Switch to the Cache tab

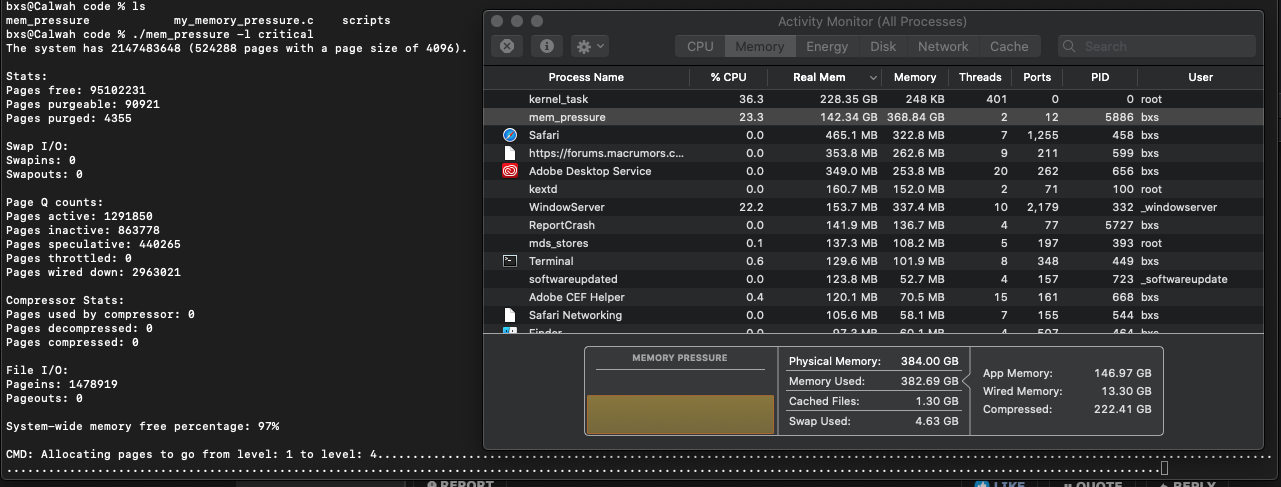(1009, 46)
